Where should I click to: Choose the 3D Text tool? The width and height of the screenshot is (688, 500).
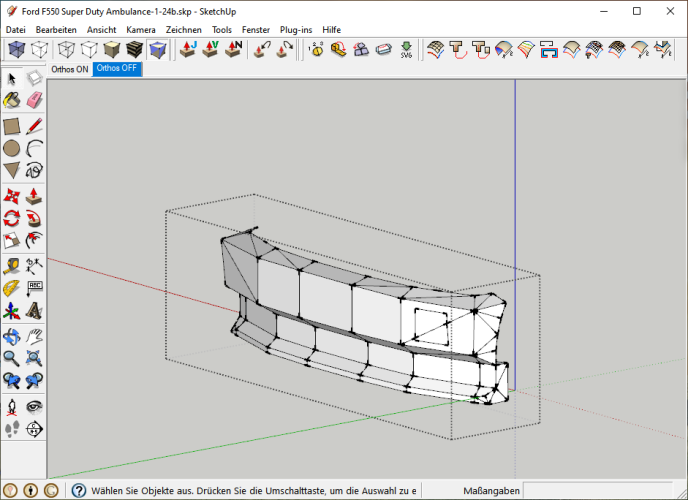click(34, 310)
